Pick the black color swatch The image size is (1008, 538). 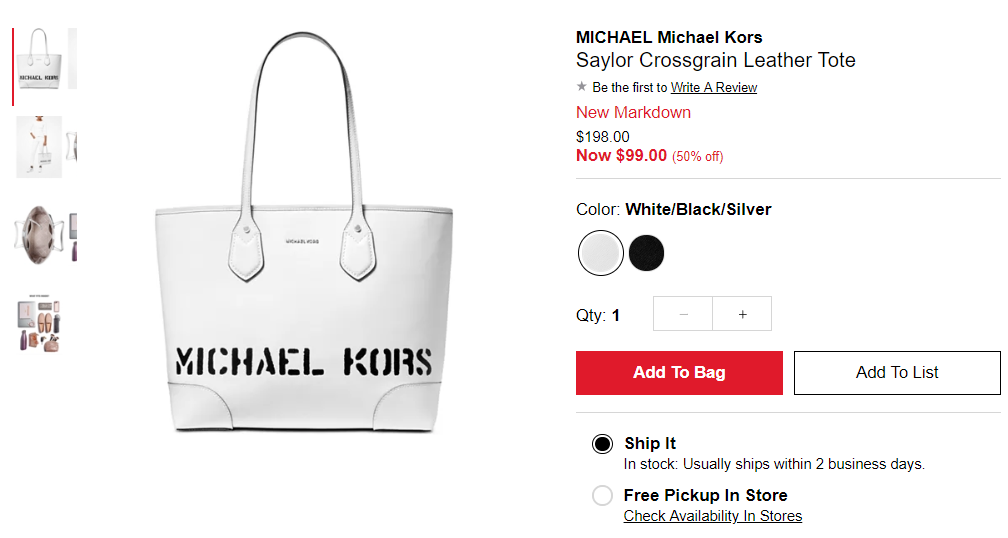[646, 253]
